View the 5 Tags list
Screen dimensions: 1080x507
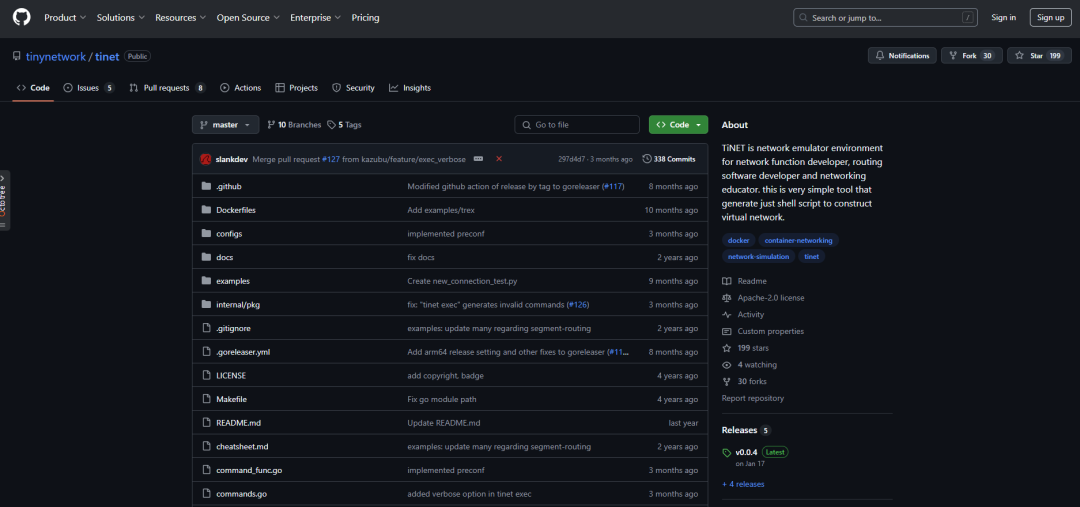point(344,125)
